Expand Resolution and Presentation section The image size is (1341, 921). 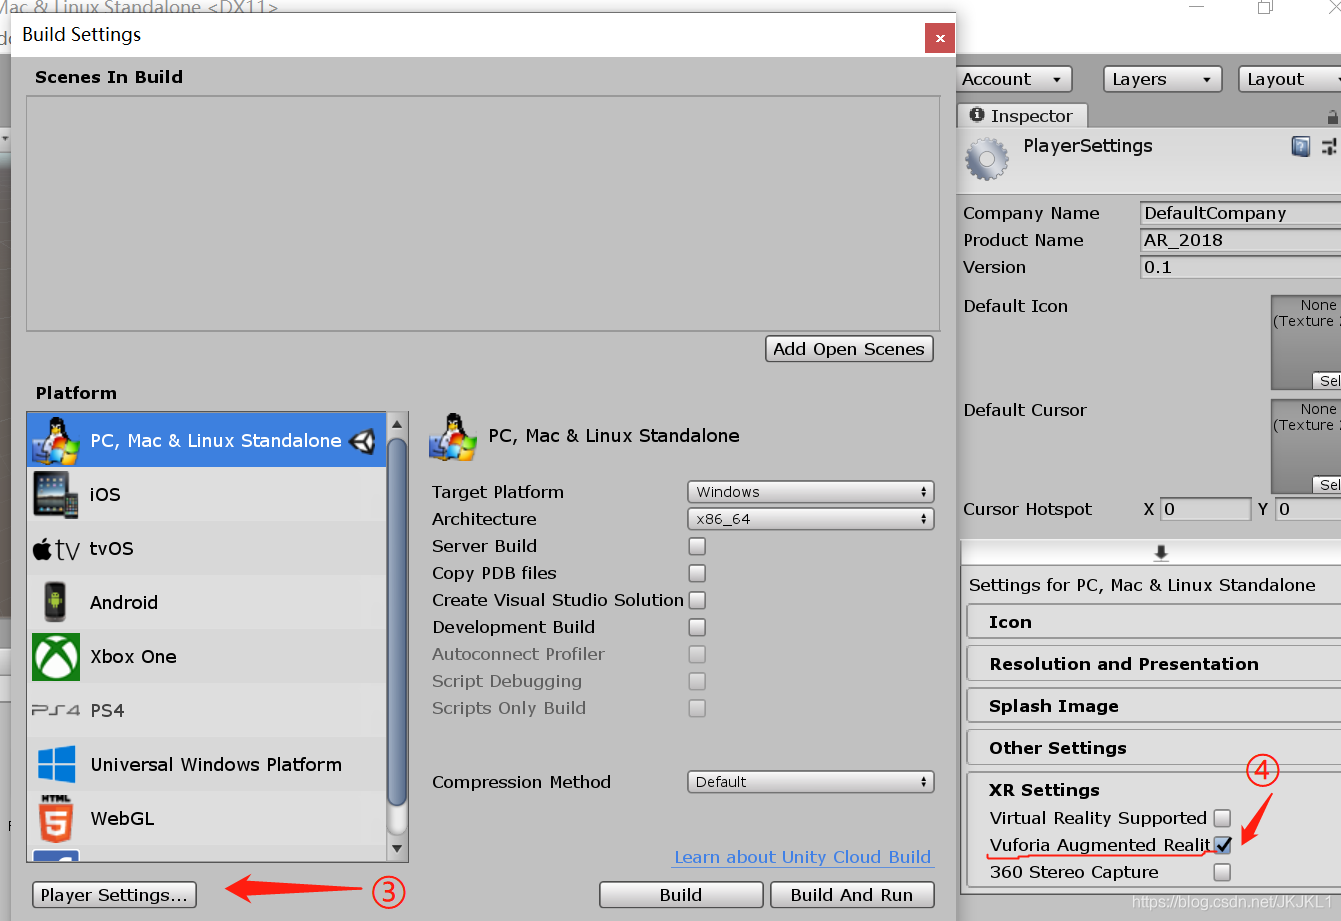tap(1154, 664)
